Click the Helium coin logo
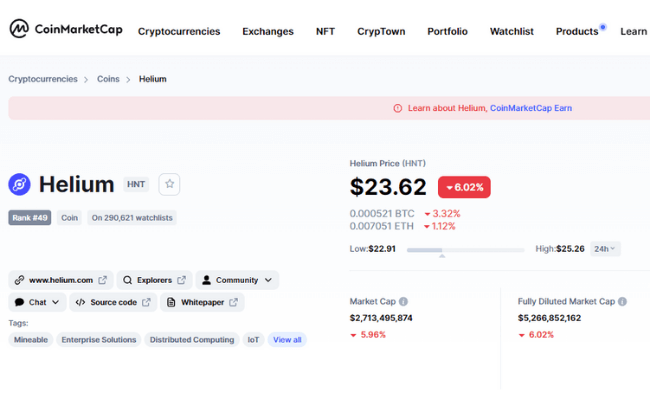The image size is (650, 400). (x=19, y=184)
